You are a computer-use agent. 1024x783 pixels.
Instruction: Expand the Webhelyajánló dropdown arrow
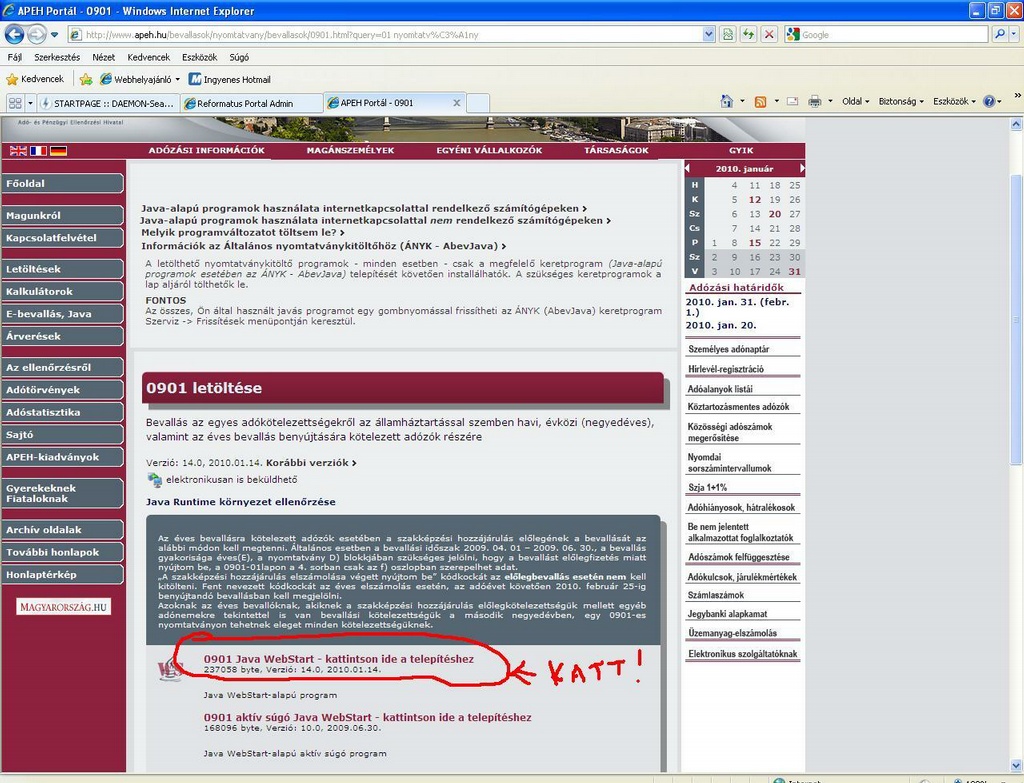177,80
